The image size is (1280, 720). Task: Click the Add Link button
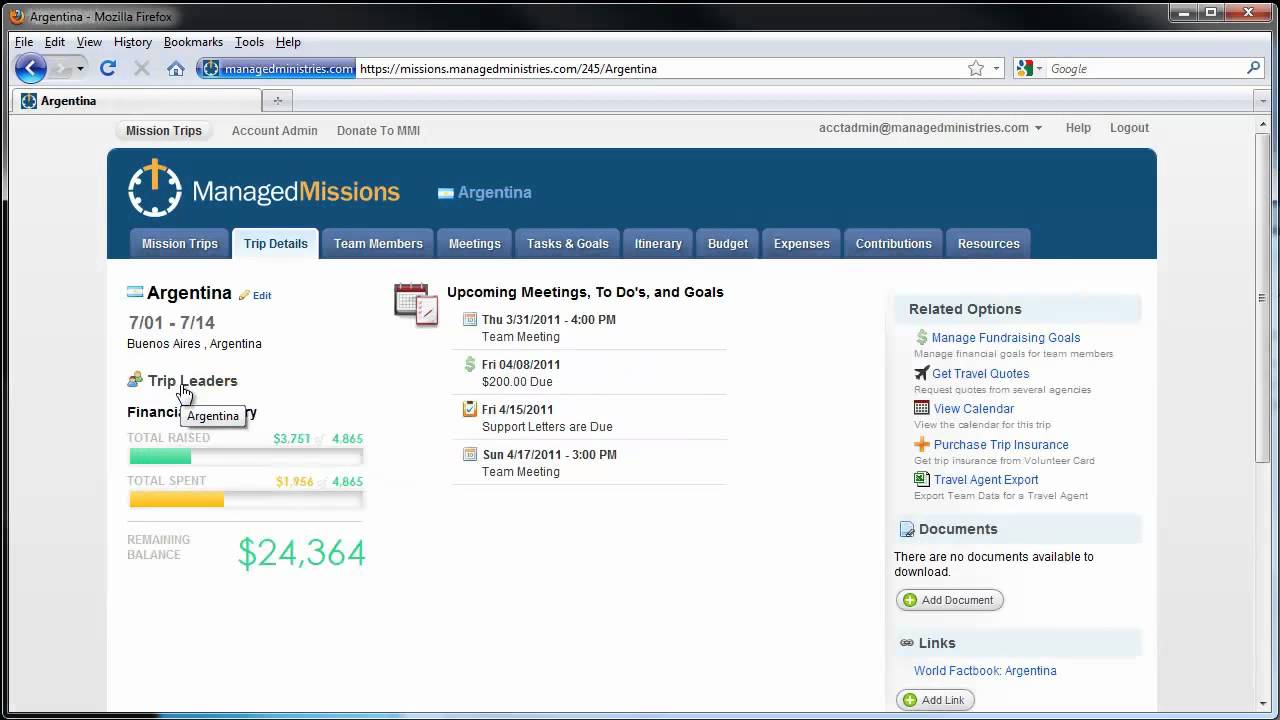(935, 700)
